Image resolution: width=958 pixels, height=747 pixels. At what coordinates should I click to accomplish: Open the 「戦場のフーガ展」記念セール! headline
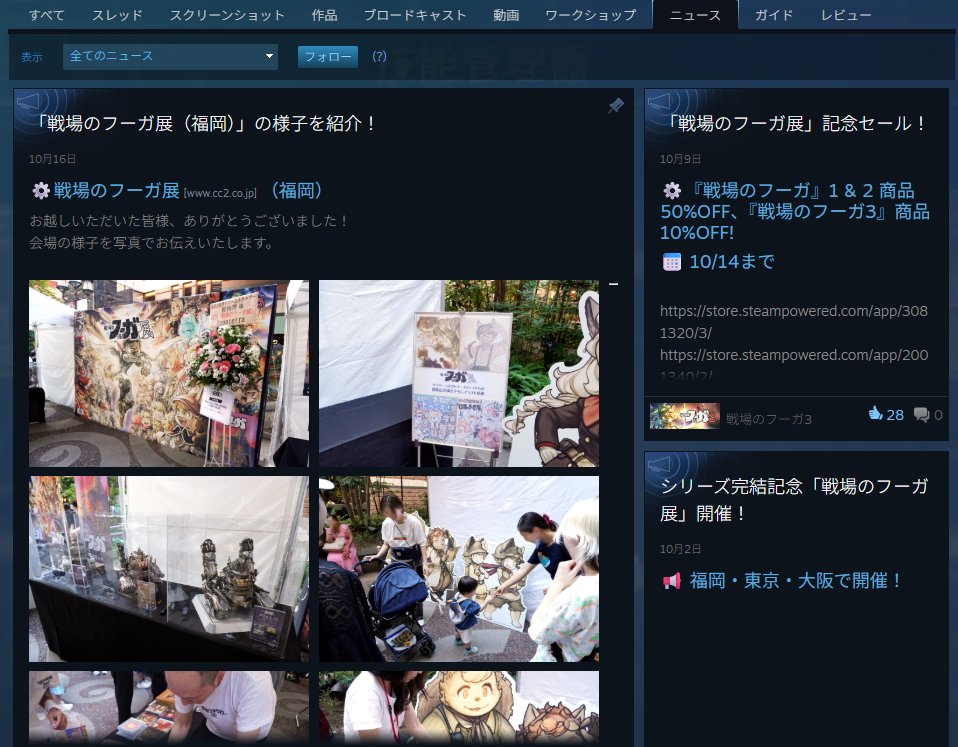pos(794,123)
